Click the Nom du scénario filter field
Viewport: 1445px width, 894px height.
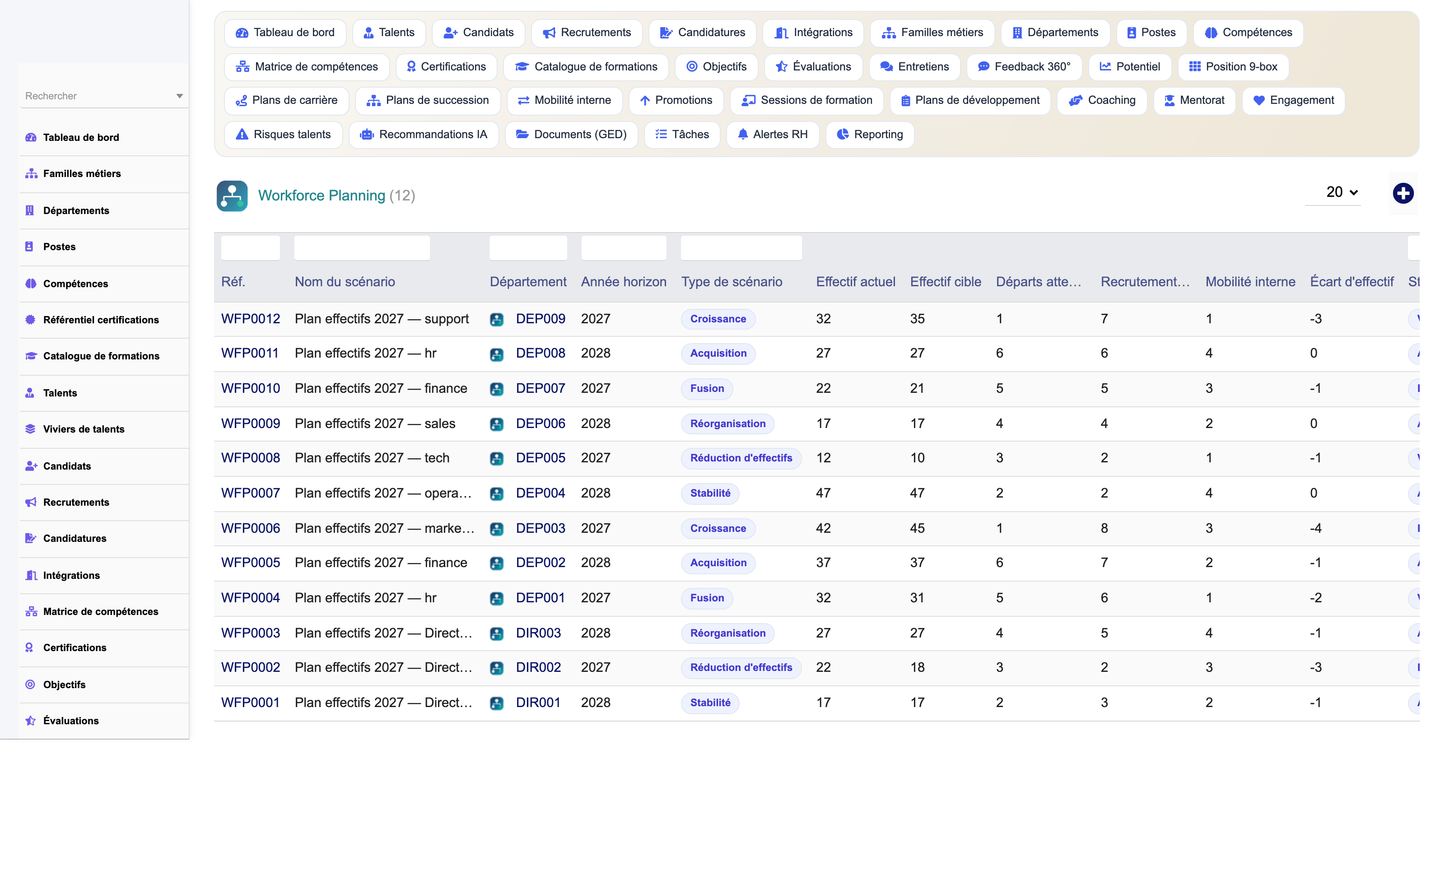click(362, 248)
